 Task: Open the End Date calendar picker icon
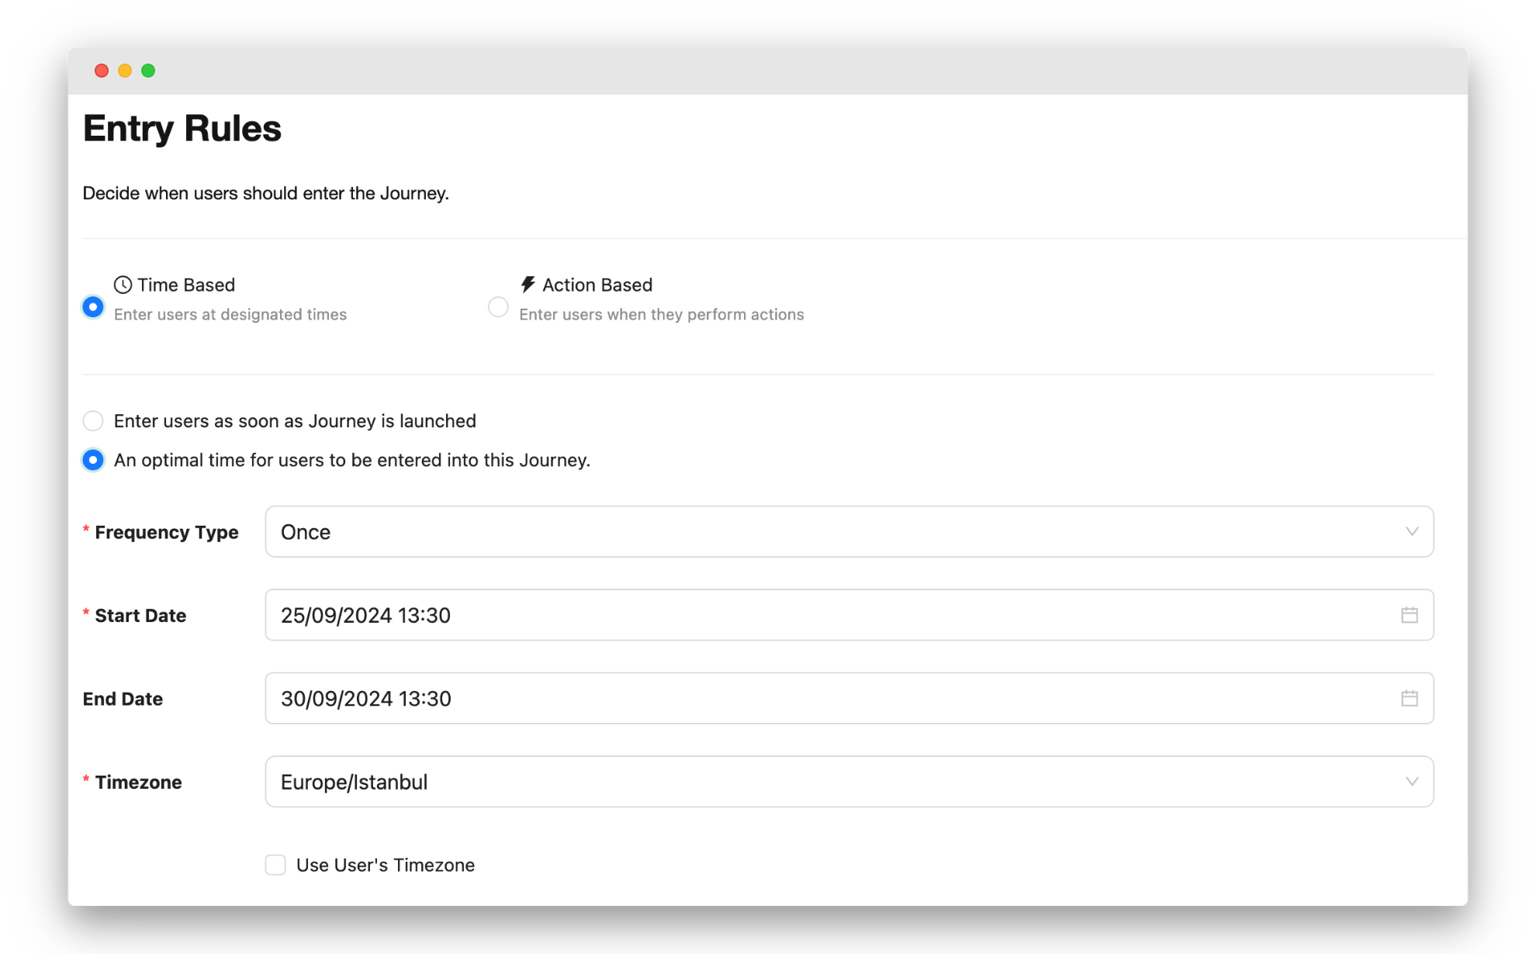1410,698
